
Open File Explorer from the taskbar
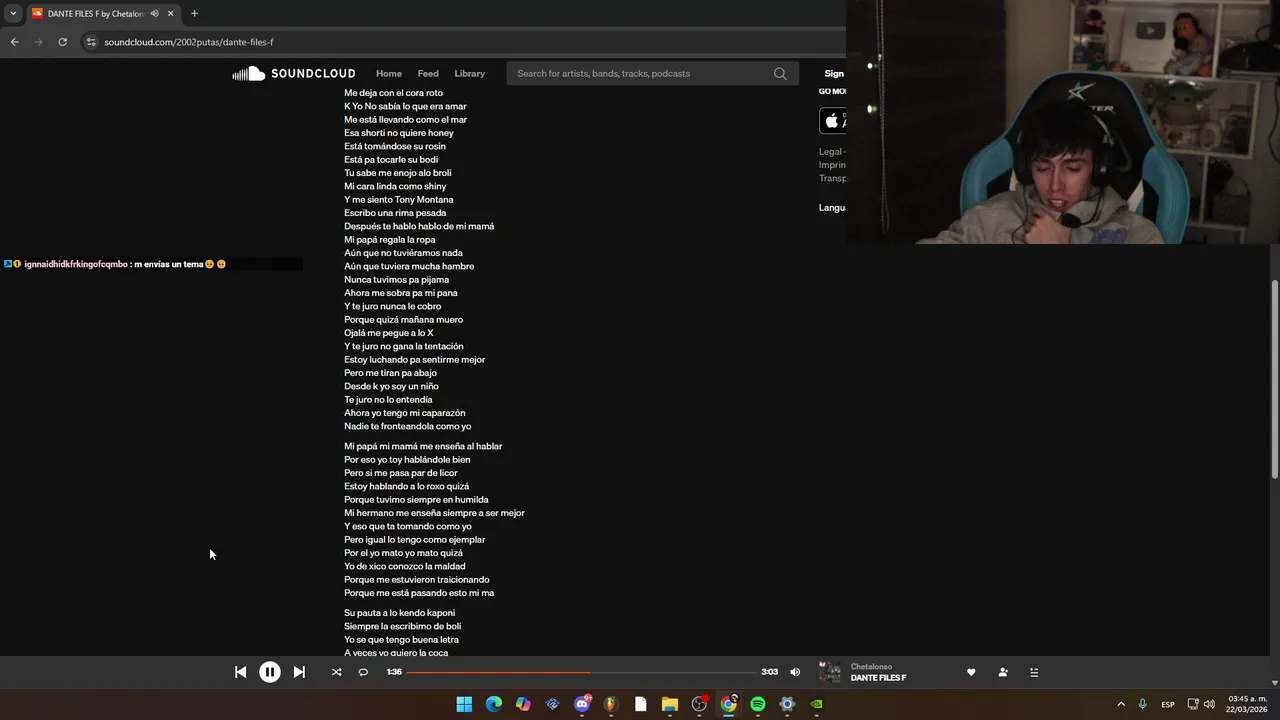tap(670, 704)
